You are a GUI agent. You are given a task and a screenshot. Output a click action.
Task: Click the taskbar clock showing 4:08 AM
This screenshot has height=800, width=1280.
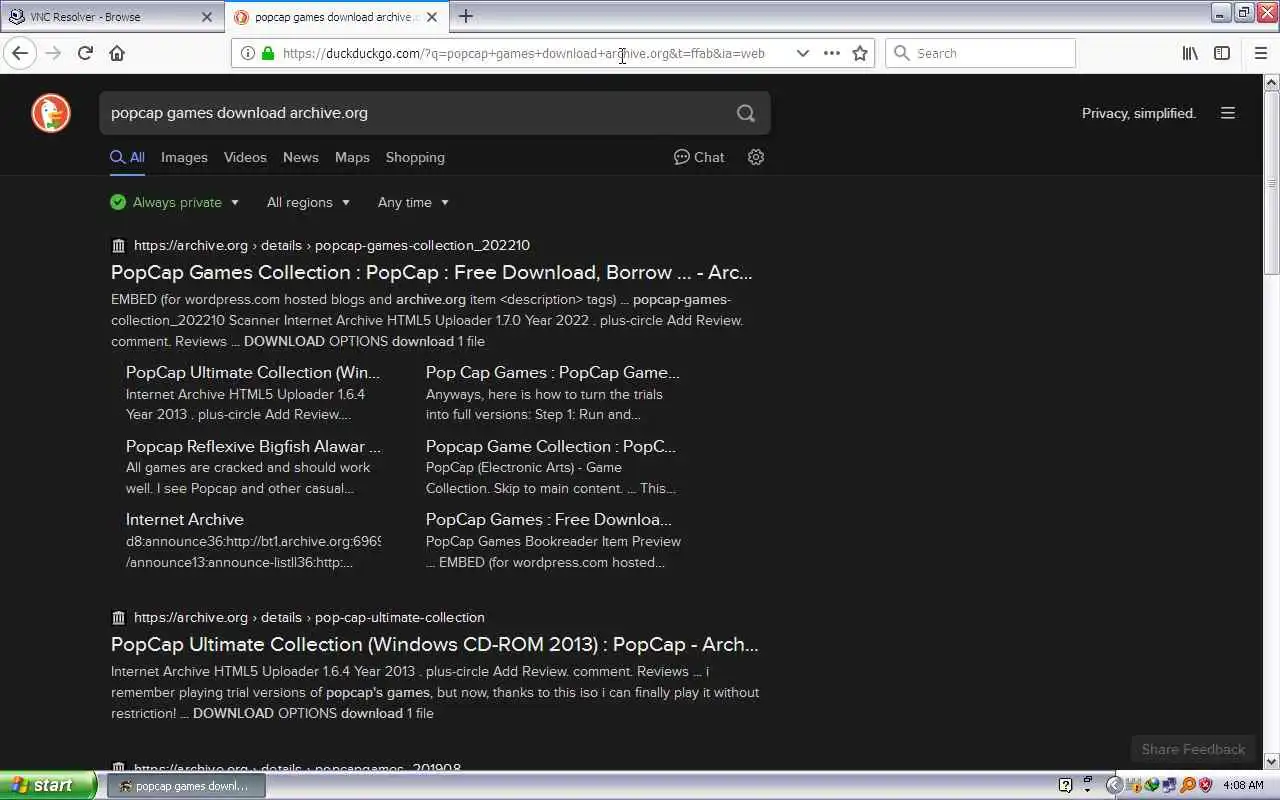point(1243,785)
